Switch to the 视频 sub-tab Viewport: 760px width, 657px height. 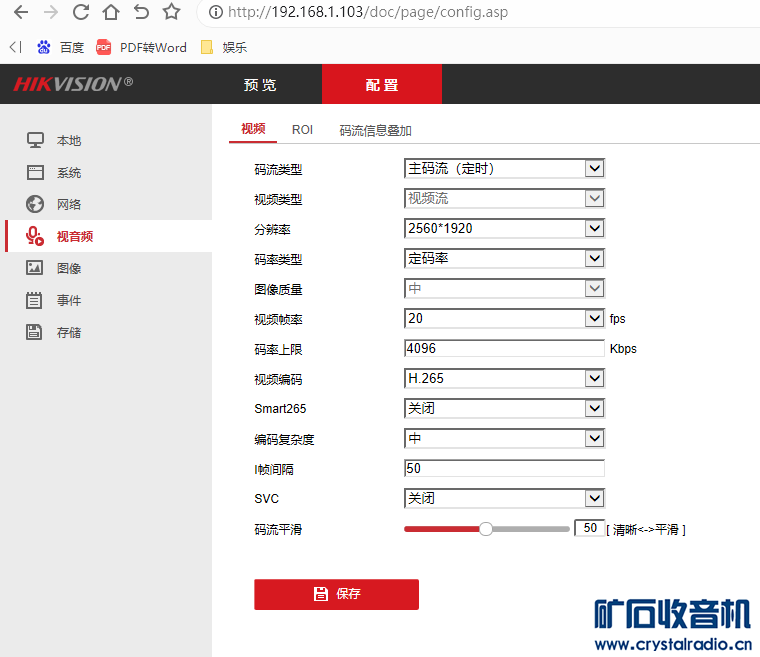tap(253, 129)
